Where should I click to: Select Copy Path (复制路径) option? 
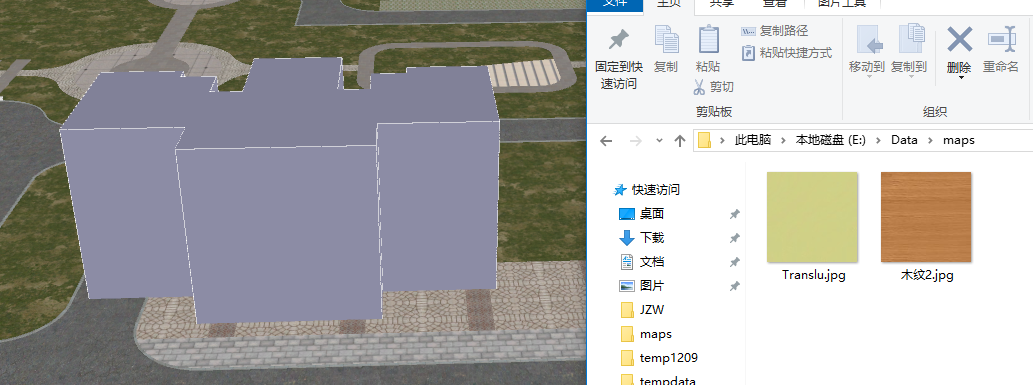[x=774, y=31]
